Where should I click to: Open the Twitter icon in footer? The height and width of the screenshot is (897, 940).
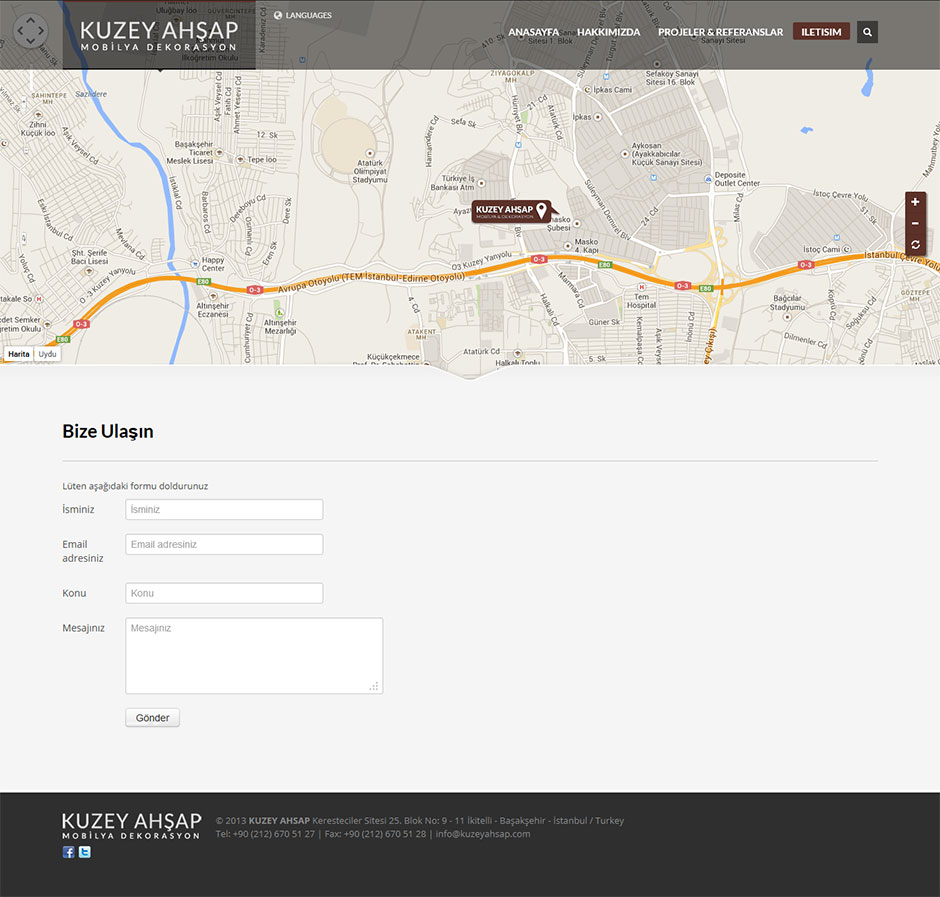pos(85,852)
